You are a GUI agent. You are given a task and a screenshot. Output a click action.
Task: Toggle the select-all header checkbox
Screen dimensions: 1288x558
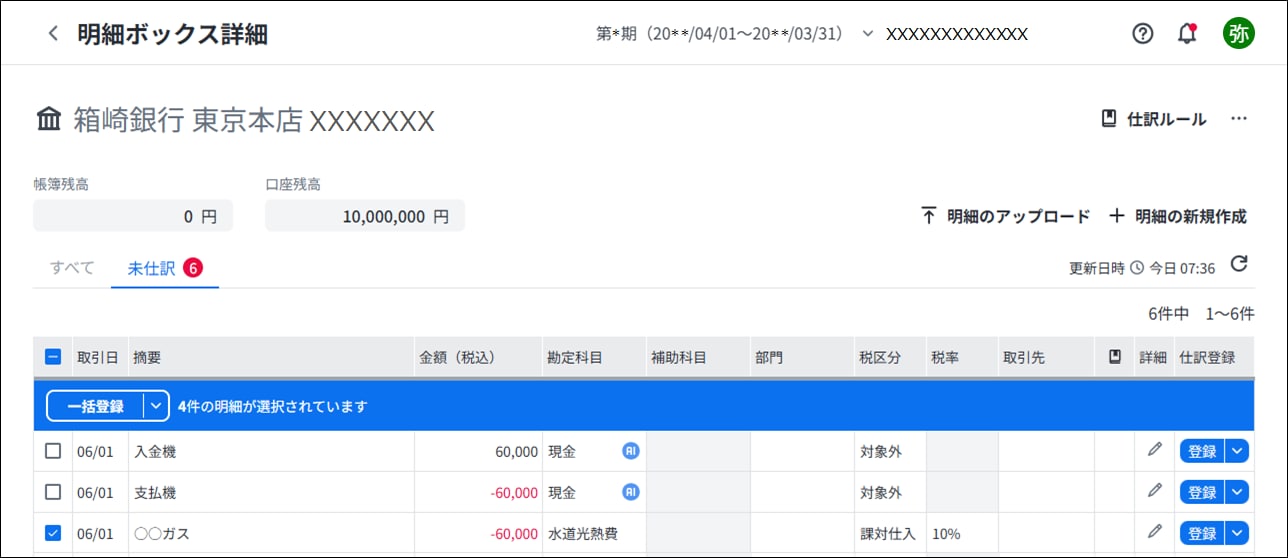pyautogui.click(x=53, y=357)
